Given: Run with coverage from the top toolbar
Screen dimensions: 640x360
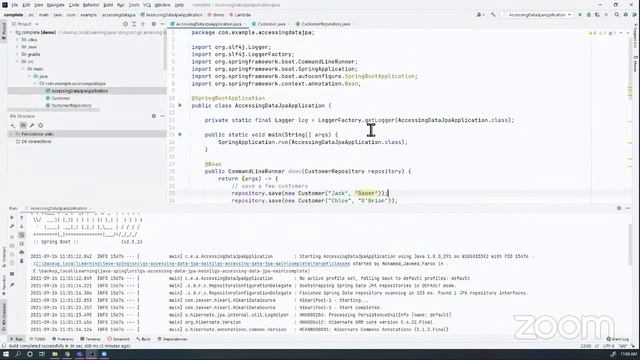Looking at the screenshot, I should 597,15.
